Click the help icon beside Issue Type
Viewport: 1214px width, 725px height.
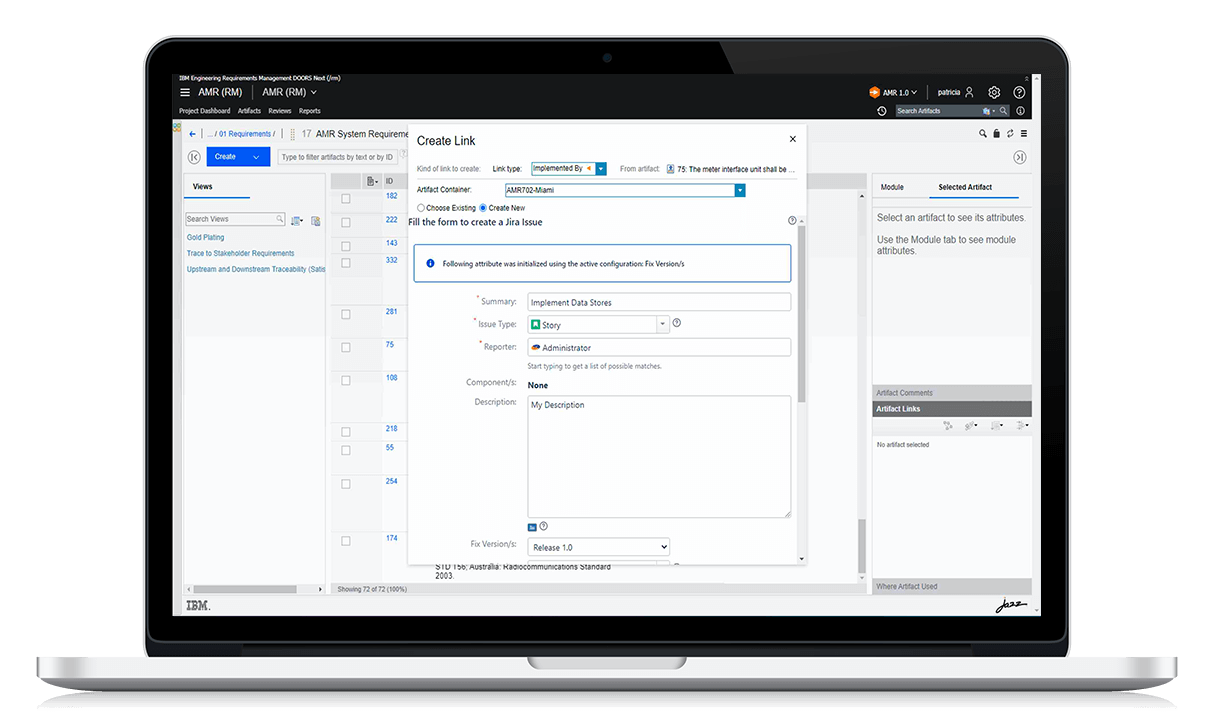tap(677, 323)
